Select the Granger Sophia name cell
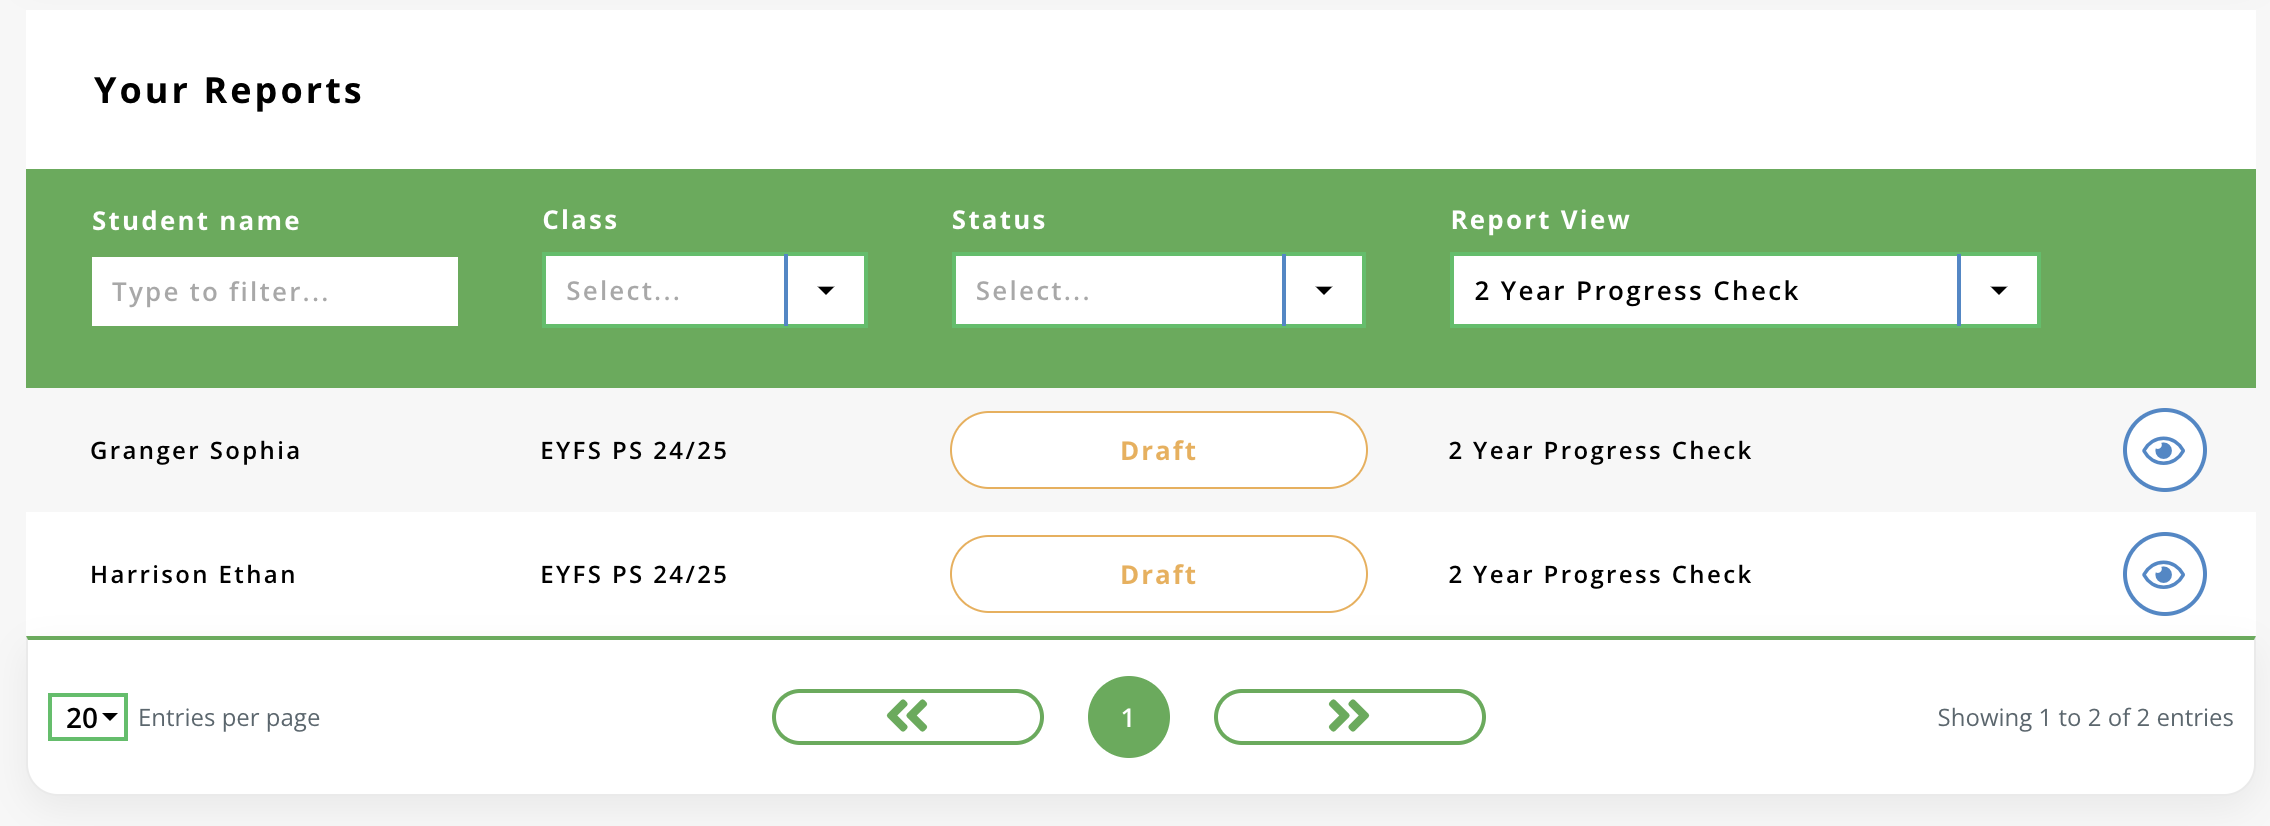 [x=195, y=451]
